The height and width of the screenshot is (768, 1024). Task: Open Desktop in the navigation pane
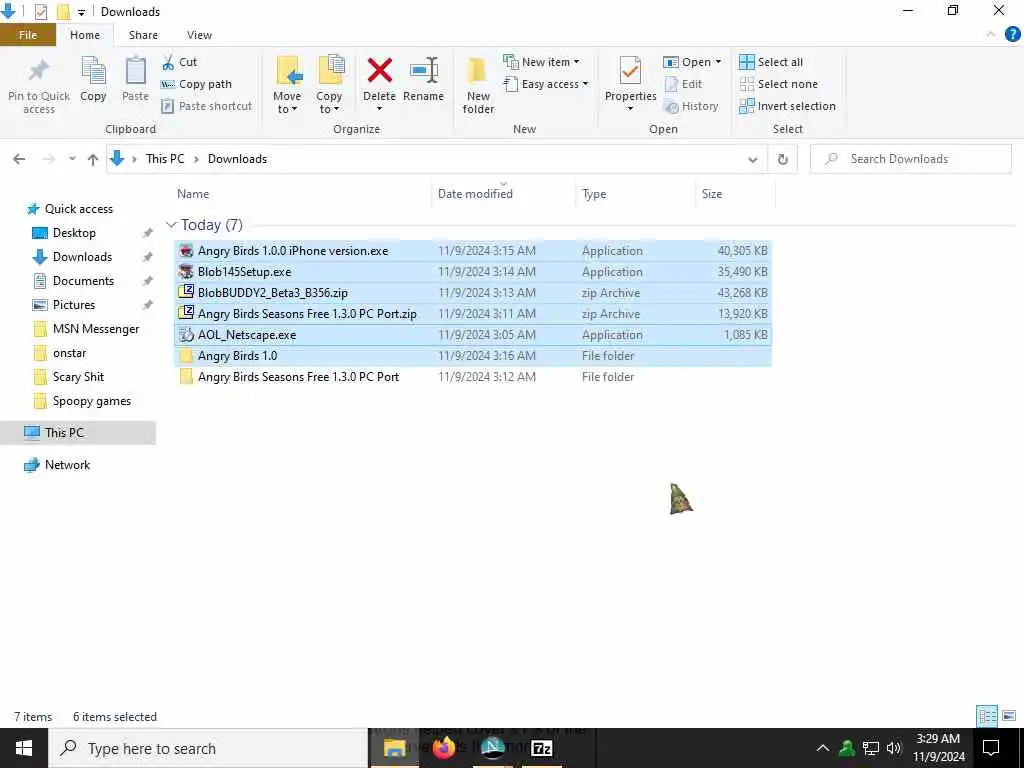74,233
